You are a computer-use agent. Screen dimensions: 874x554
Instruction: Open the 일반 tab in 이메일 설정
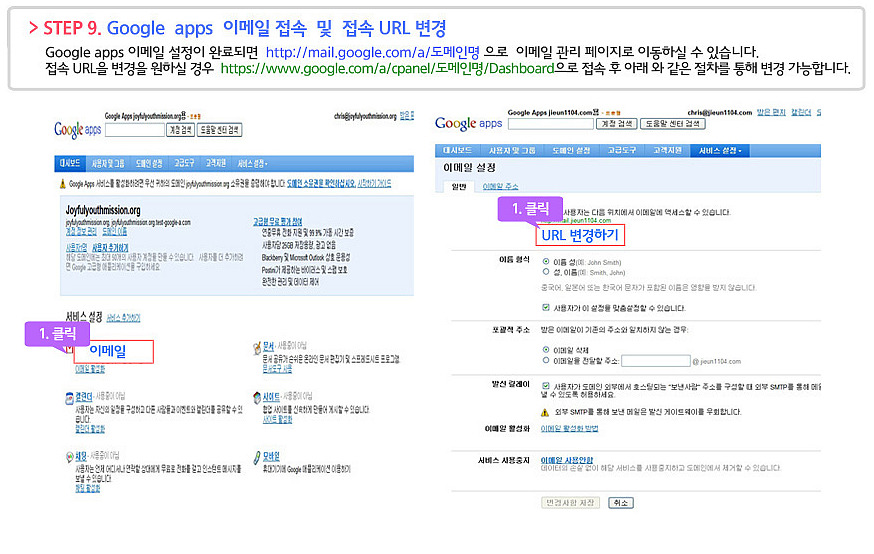click(x=459, y=186)
